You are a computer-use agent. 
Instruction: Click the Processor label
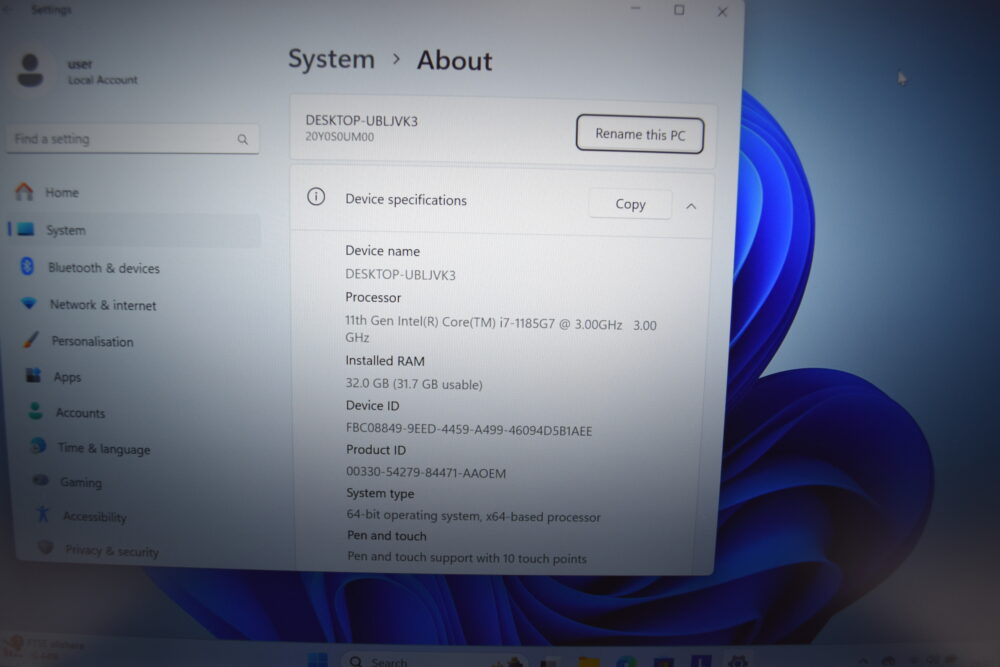coord(373,297)
